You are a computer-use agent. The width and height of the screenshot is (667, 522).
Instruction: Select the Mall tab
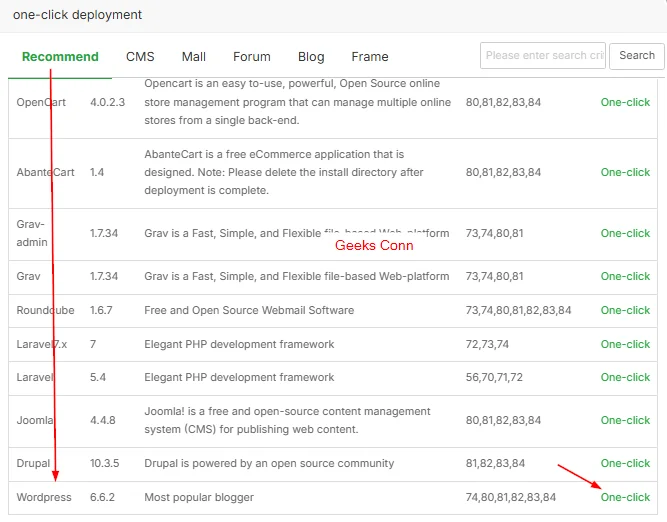pos(194,57)
